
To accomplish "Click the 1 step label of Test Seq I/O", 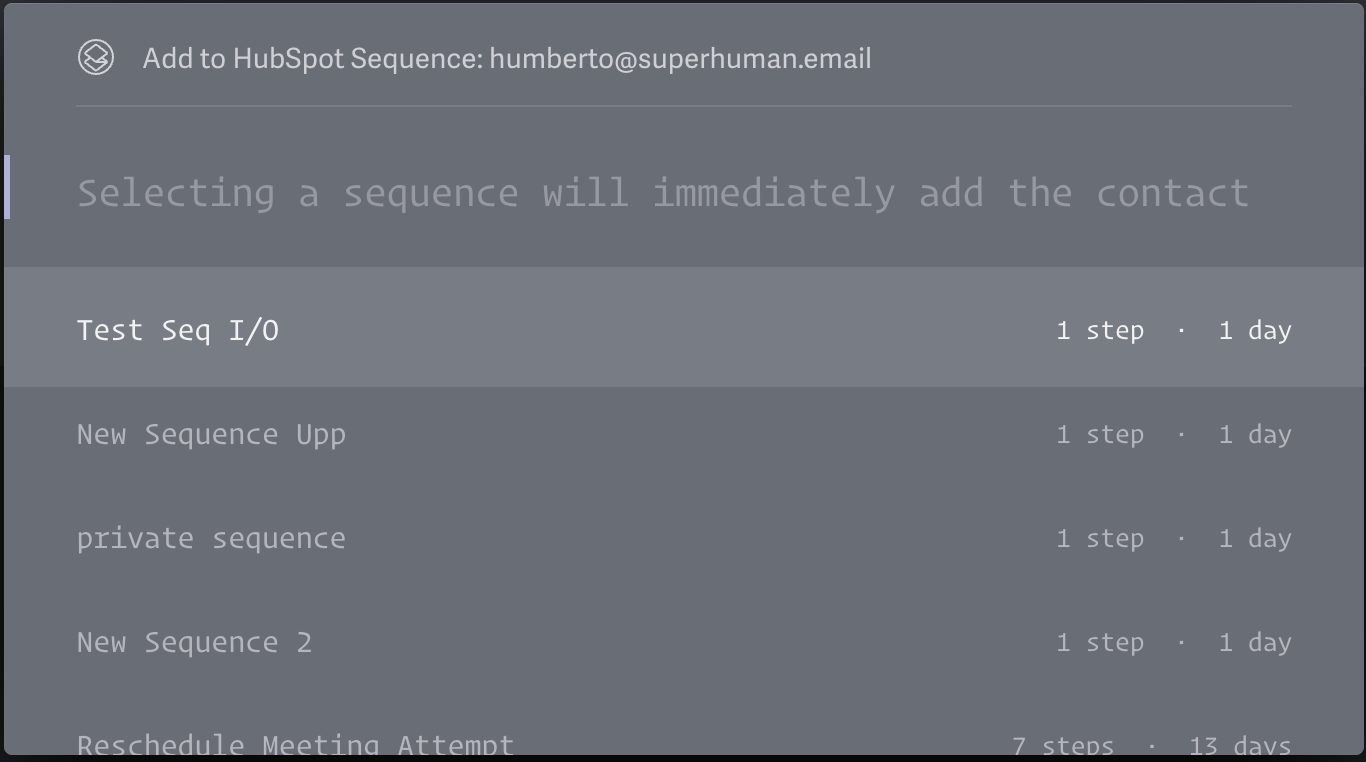I will (1100, 330).
